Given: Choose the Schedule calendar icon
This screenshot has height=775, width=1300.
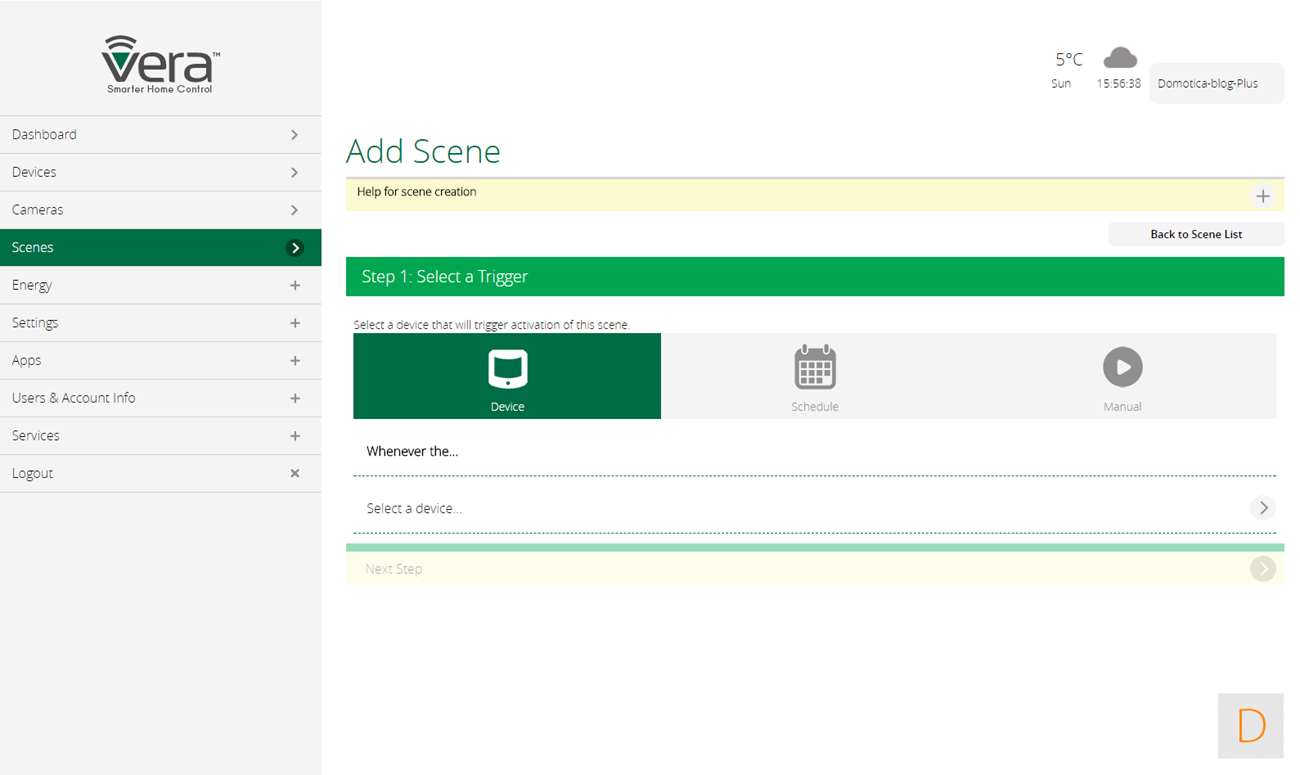Looking at the screenshot, I should 814,368.
